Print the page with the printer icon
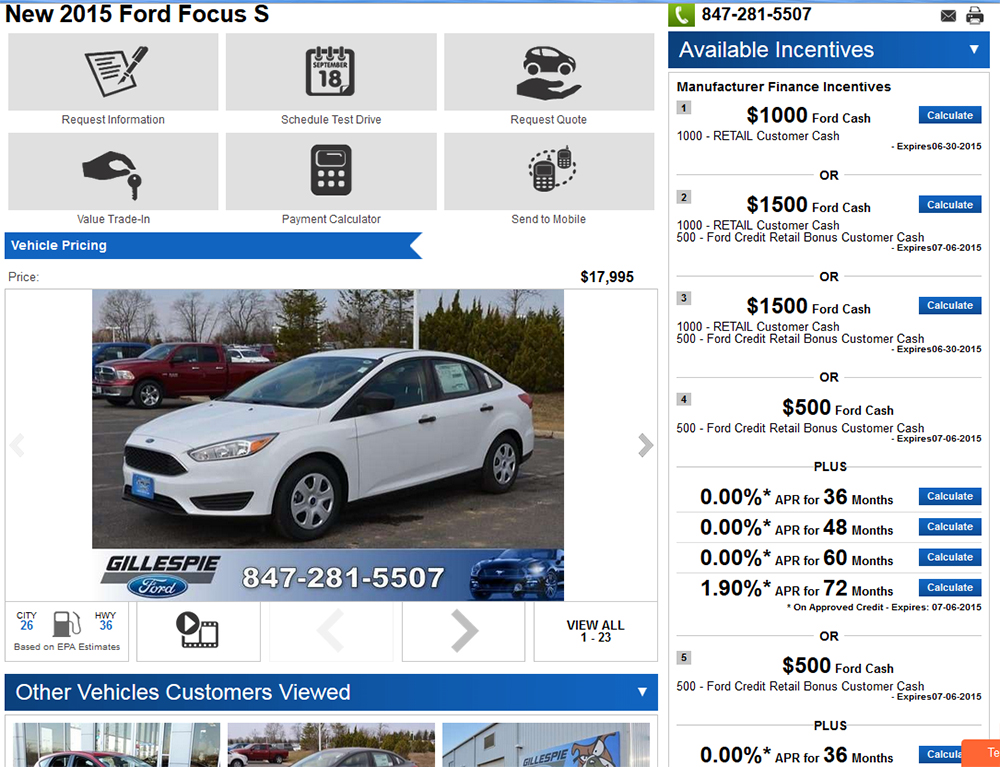1000x767 pixels. coord(974,15)
